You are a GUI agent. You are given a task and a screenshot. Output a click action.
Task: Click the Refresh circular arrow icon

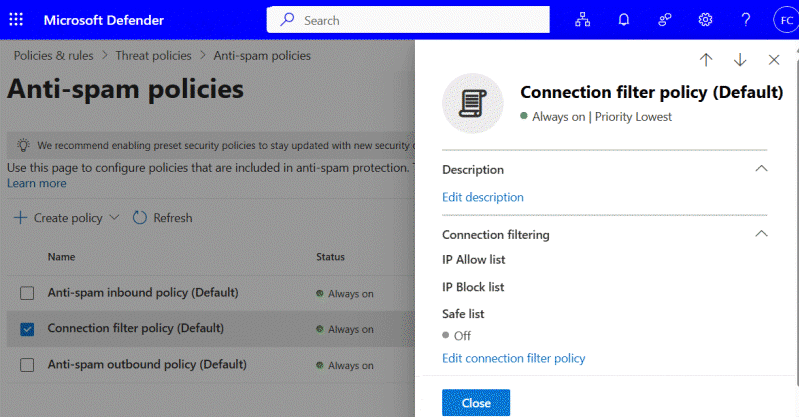coord(140,218)
